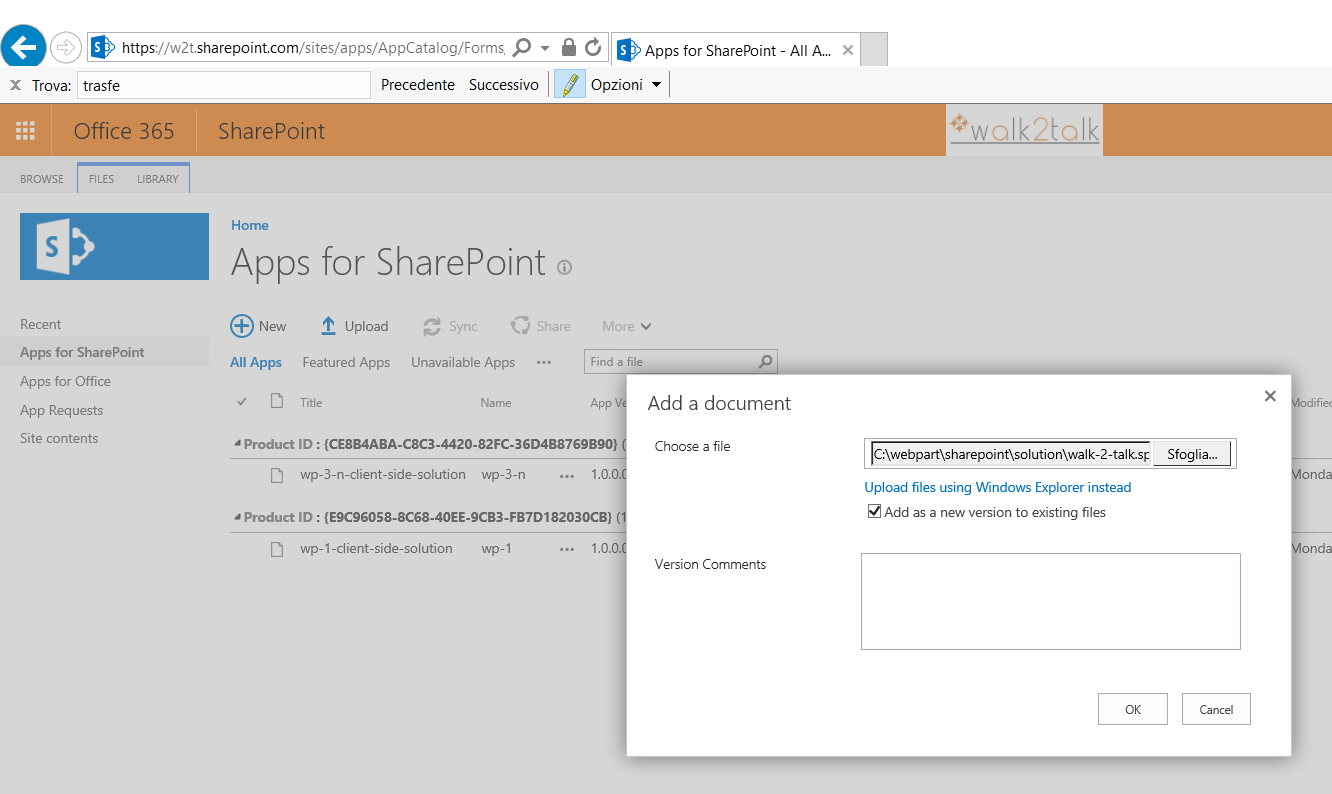Image resolution: width=1332 pixels, height=794 pixels.
Task: Open App Requests in left navigation
Action: point(61,410)
